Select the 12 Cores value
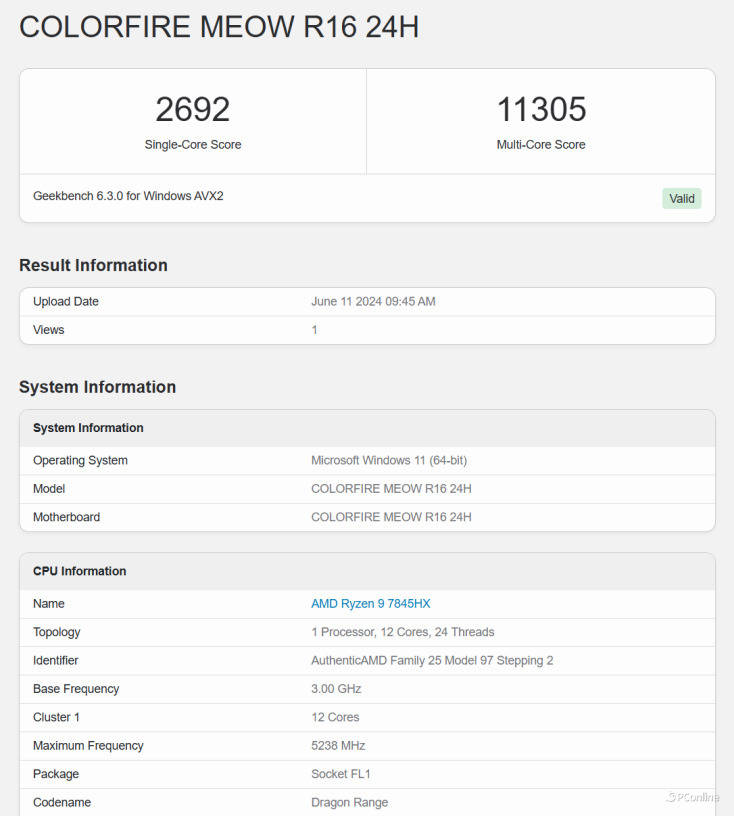 [x=335, y=717]
